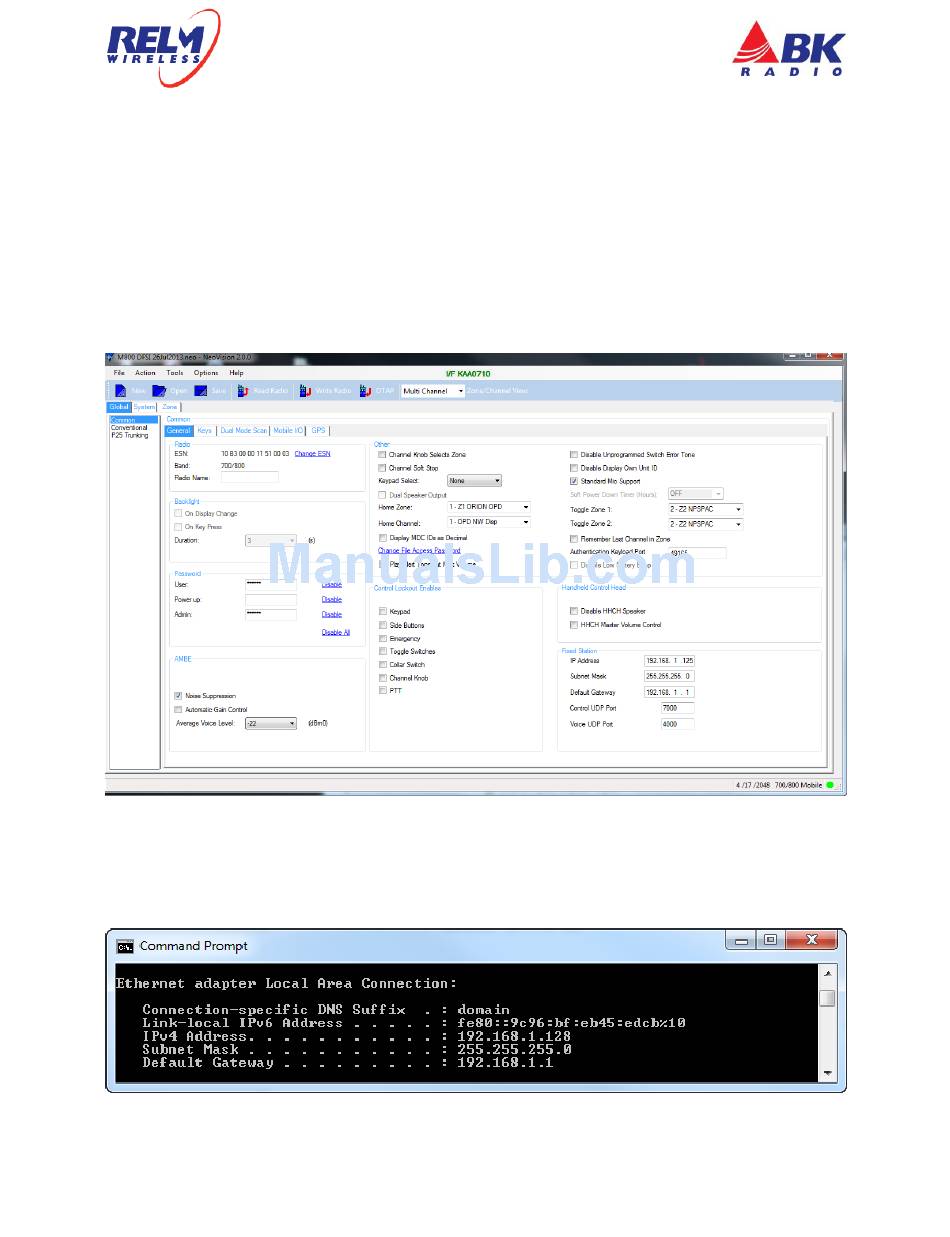Click the Disable All password link
The width and height of the screenshot is (950, 1237).
click(335, 632)
